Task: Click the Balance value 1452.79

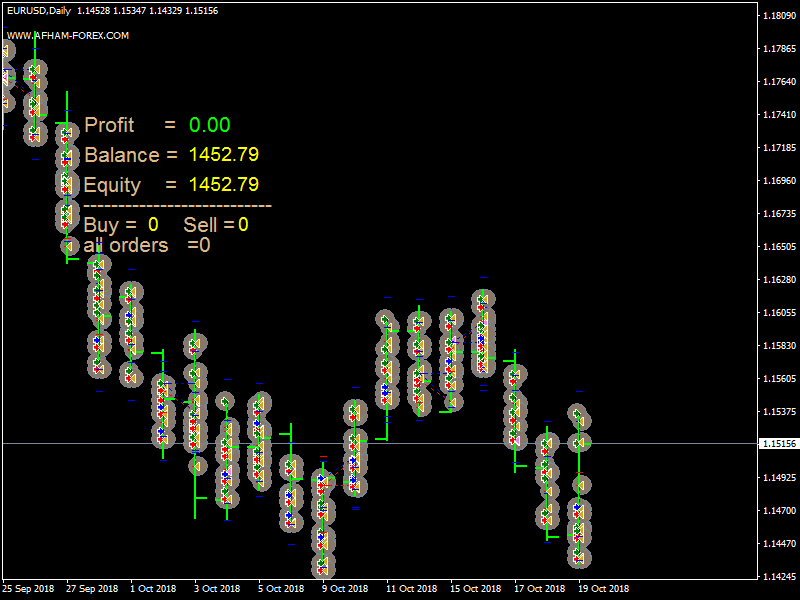Action: pyautogui.click(x=224, y=155)
